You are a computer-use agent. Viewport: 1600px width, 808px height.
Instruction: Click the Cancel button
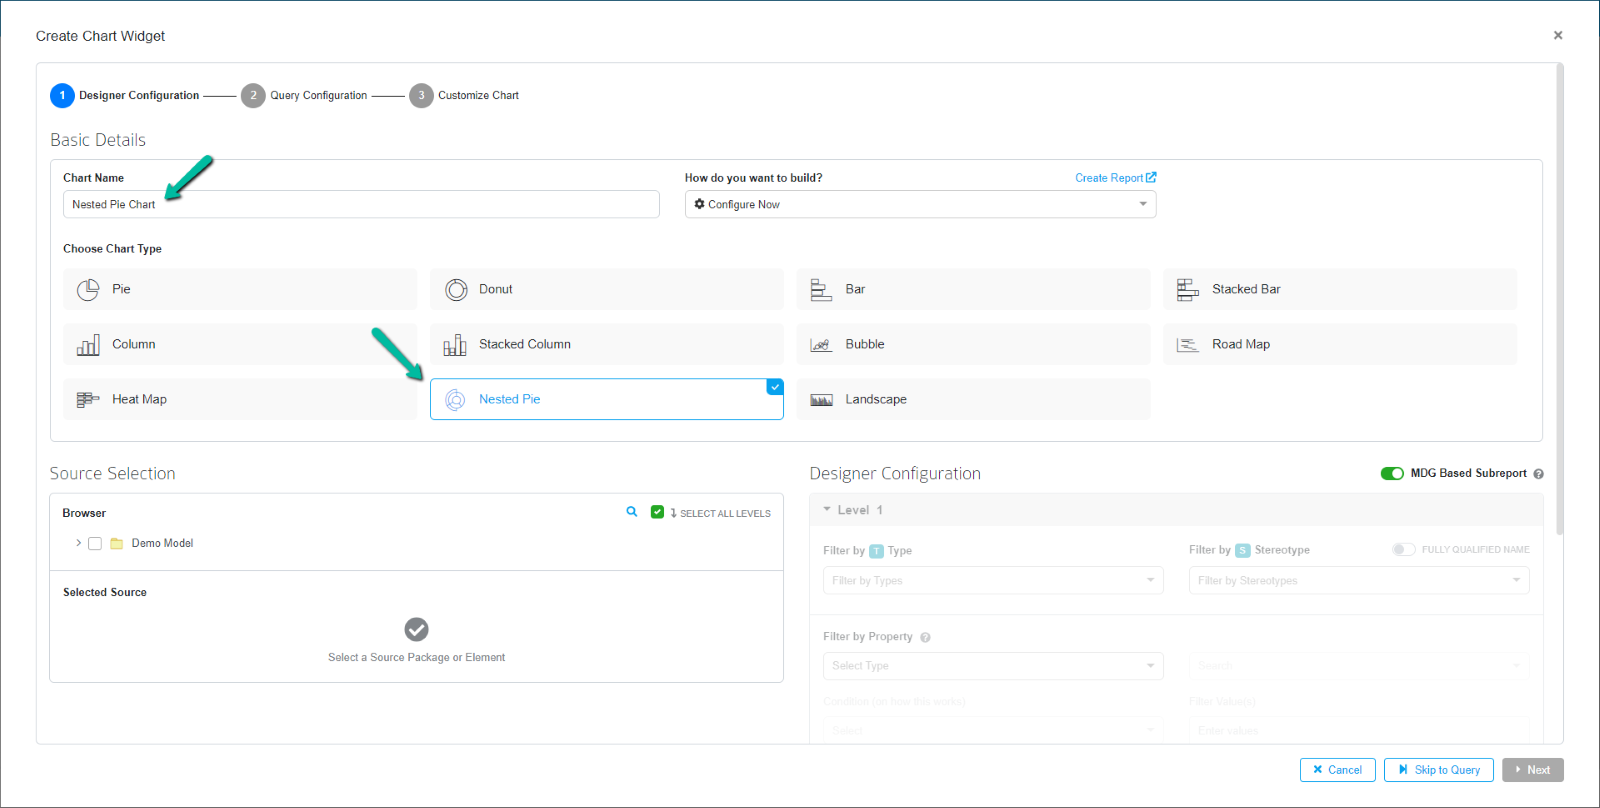(x=1338, y=770)
